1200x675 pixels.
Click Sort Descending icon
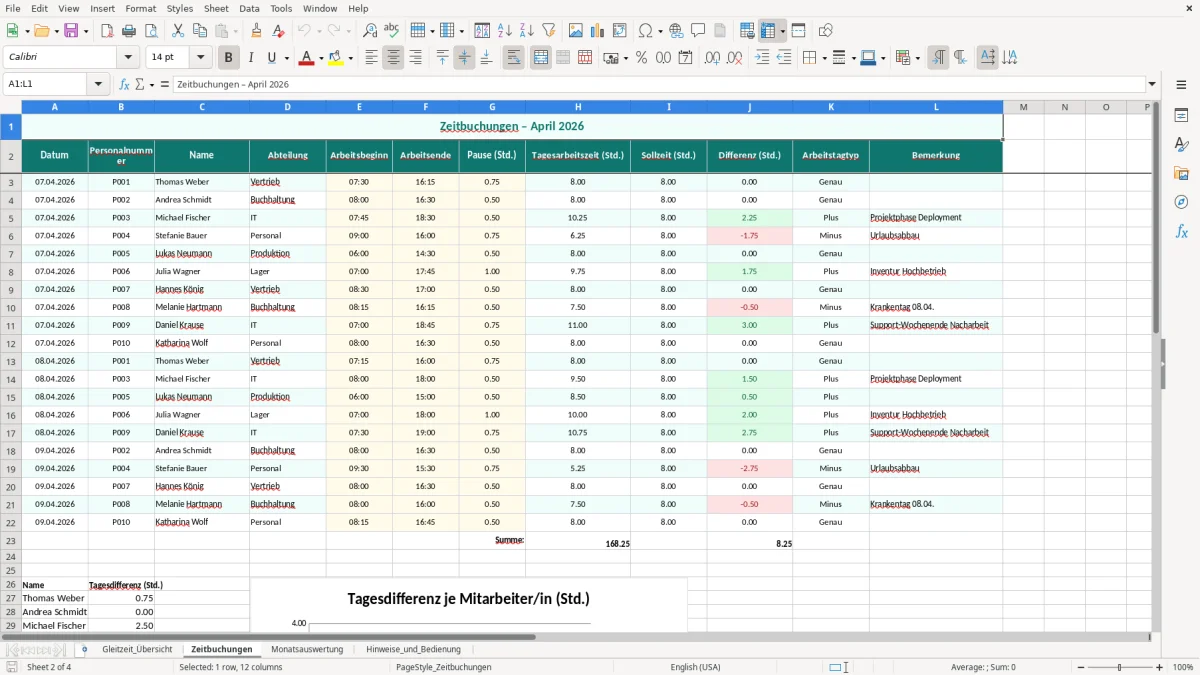coord(526,31)
